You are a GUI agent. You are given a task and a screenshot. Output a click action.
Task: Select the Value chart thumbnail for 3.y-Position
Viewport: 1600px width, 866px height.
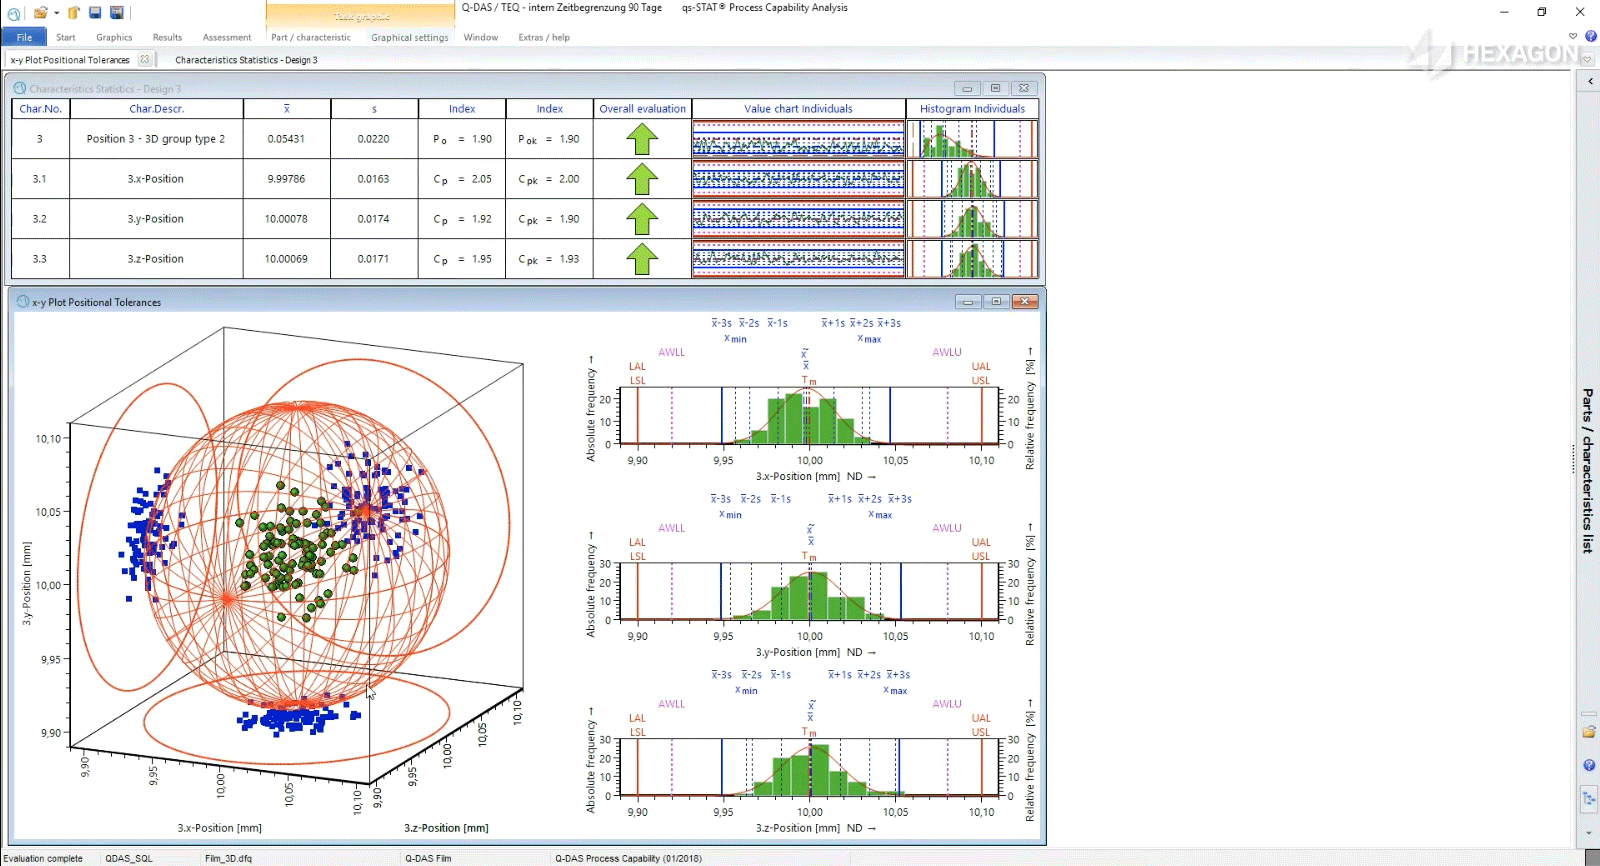[798, 219]
